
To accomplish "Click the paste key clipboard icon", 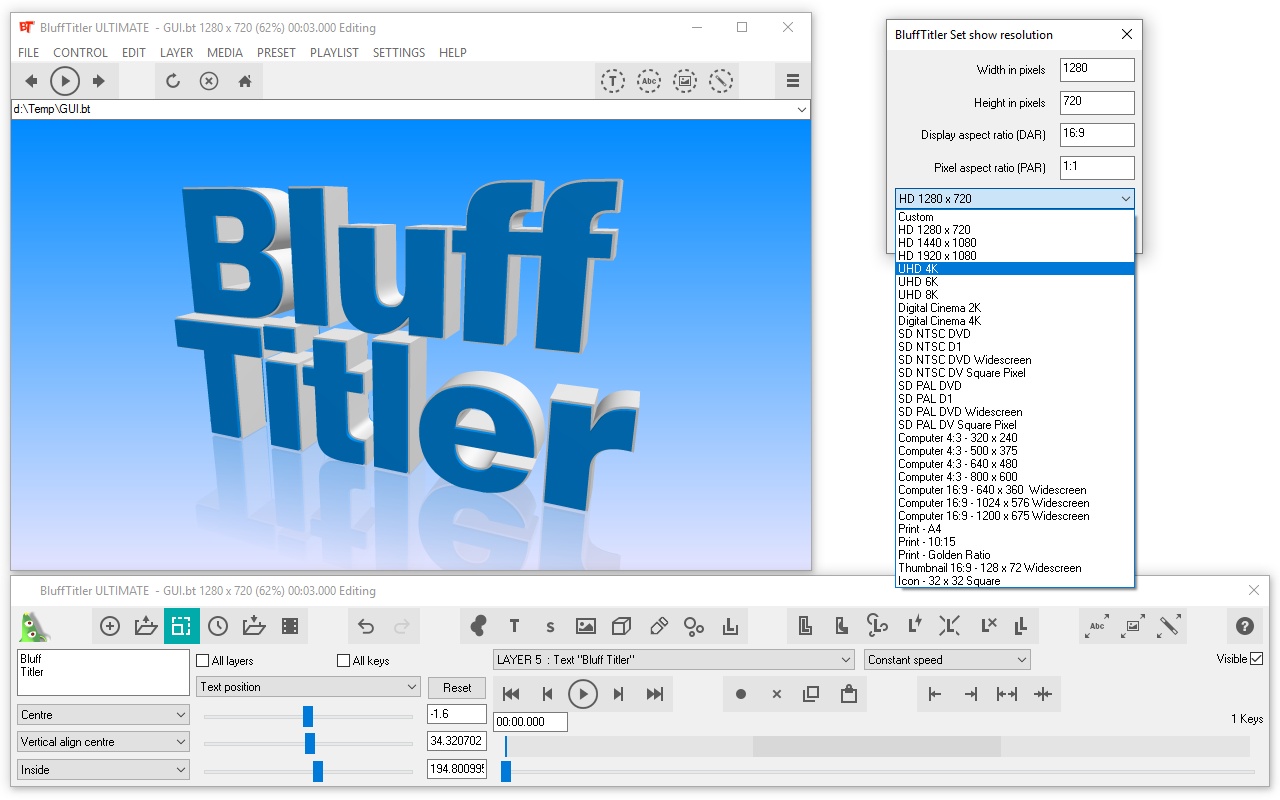I will coord(849,694).
